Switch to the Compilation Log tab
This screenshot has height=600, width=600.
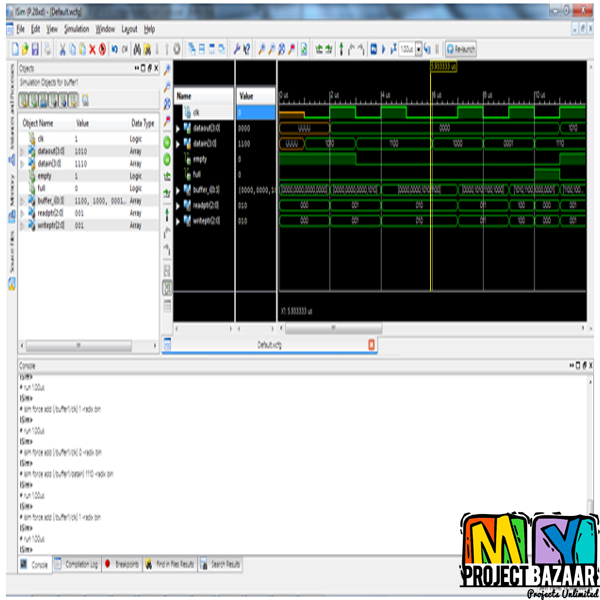(76, 564)
